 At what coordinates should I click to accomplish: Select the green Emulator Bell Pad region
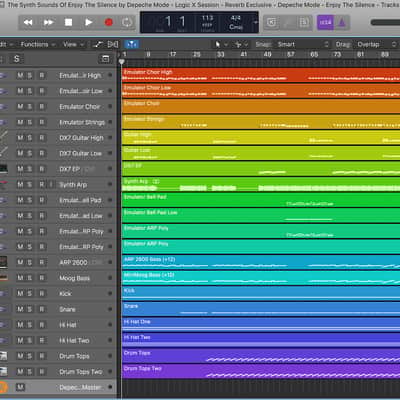point(261,200)
